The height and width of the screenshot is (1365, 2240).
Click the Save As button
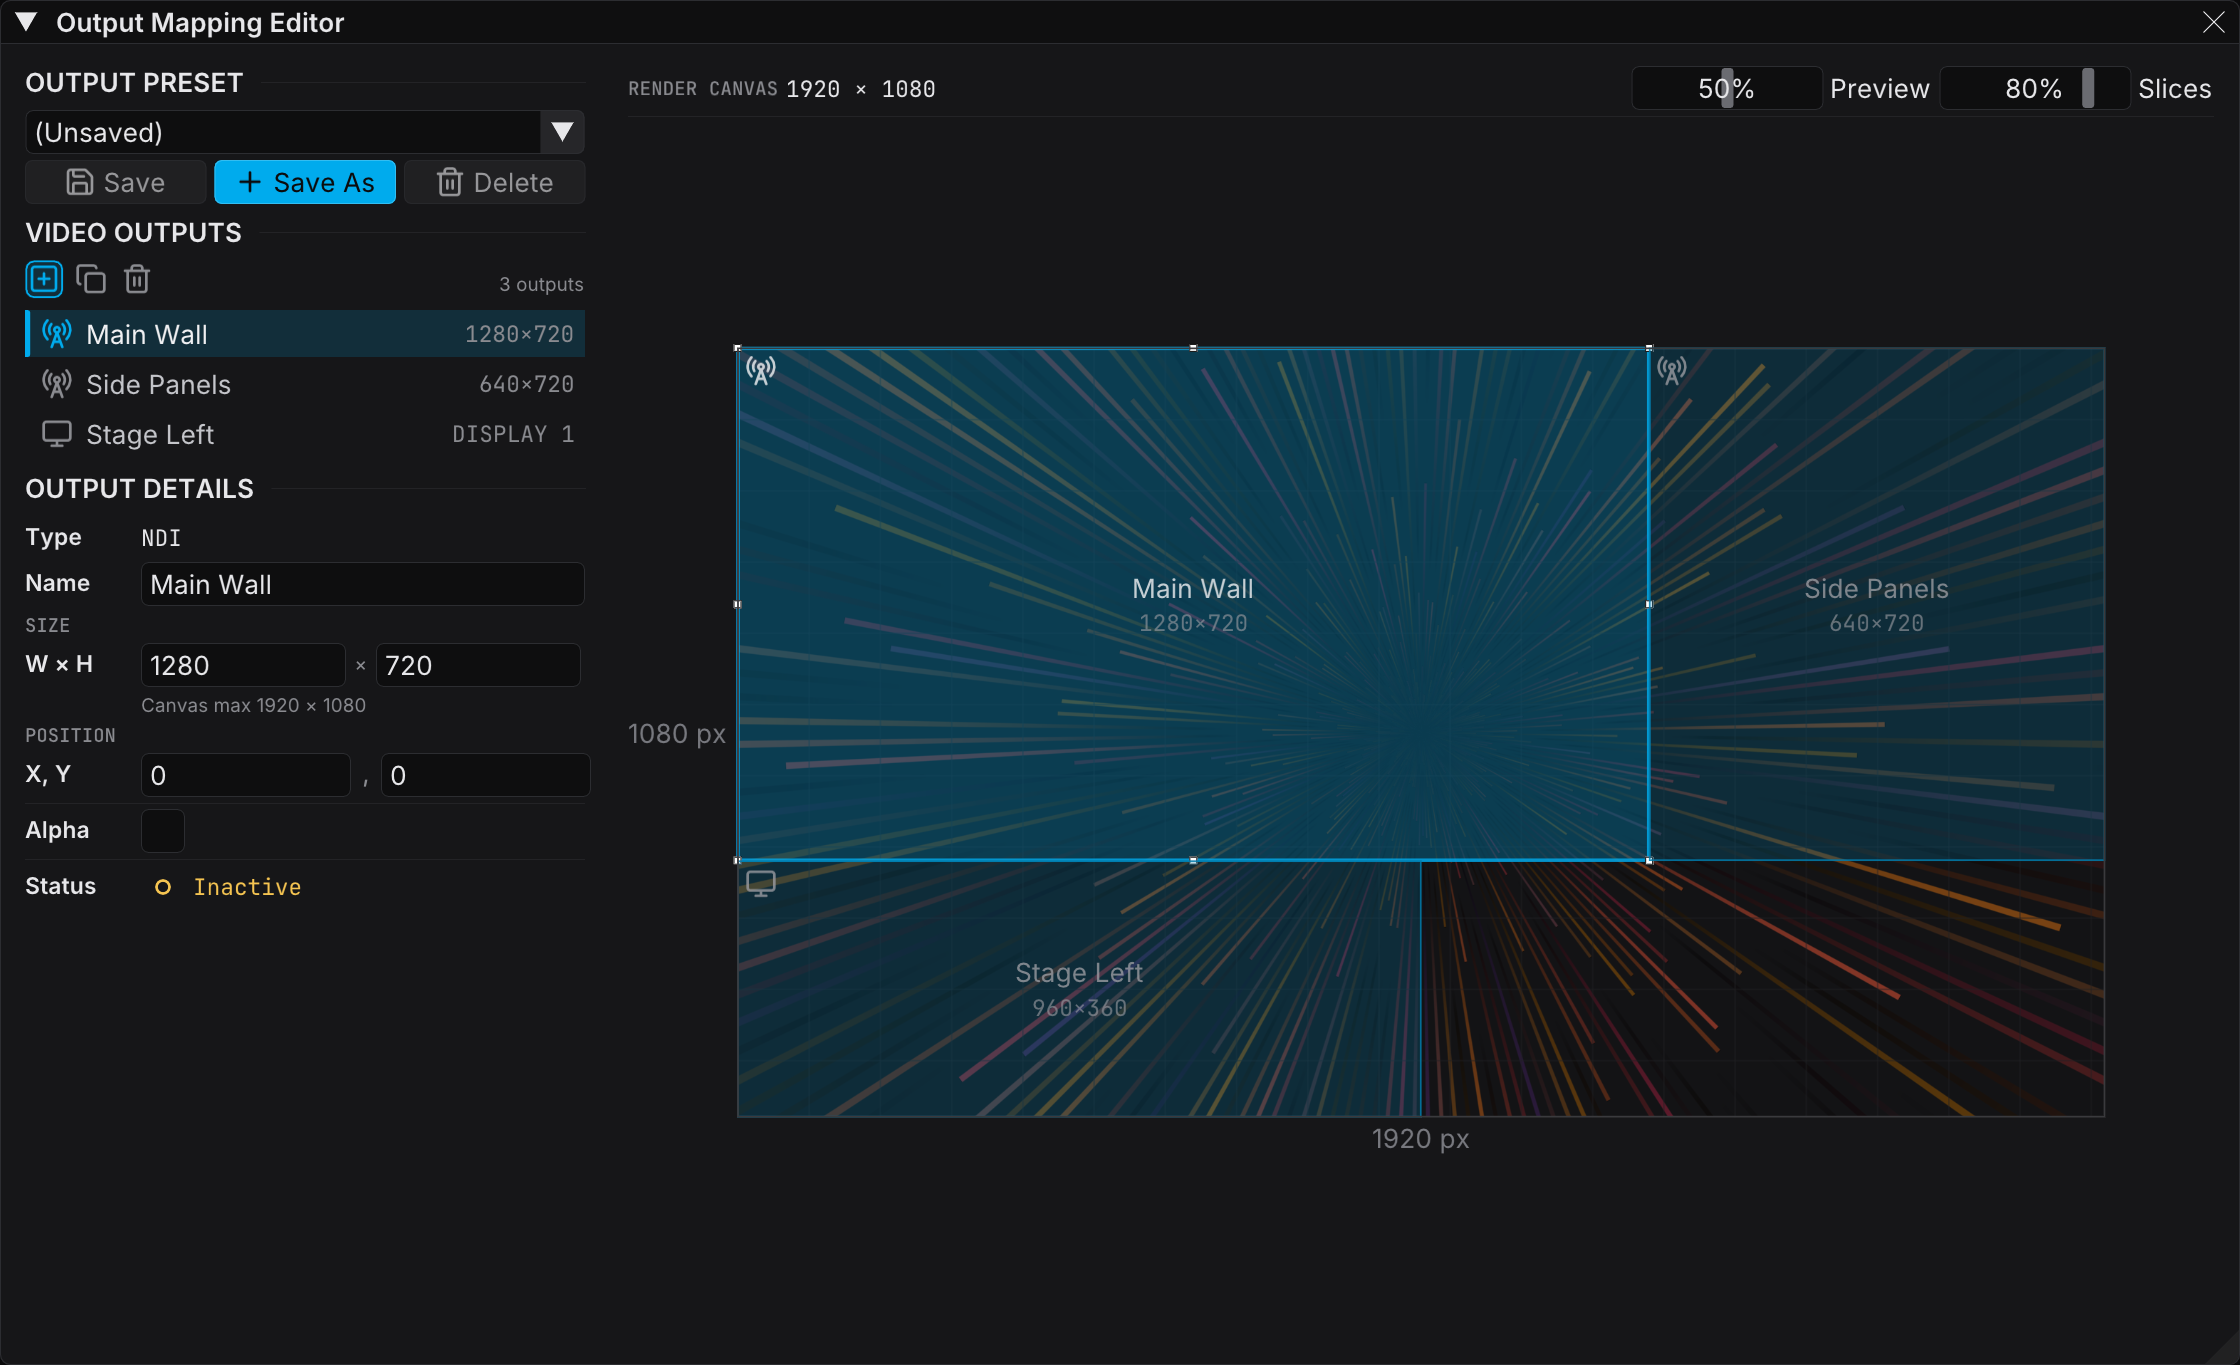pyautogui.click(x=305, y=182)
